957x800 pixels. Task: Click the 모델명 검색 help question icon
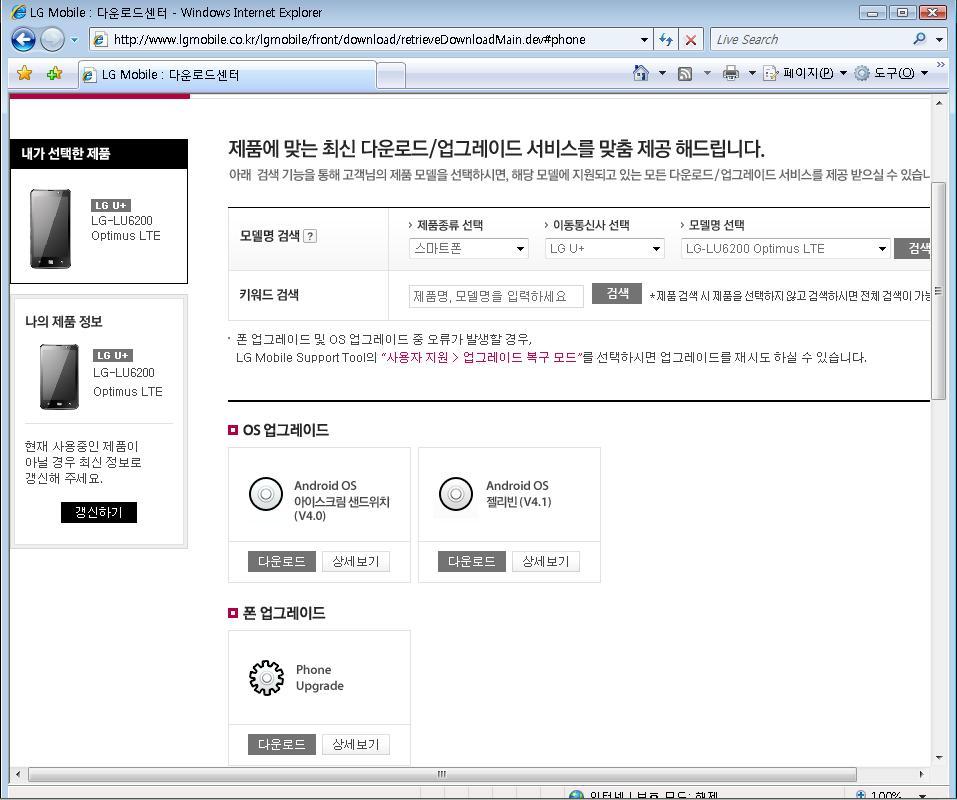point(310,236)
